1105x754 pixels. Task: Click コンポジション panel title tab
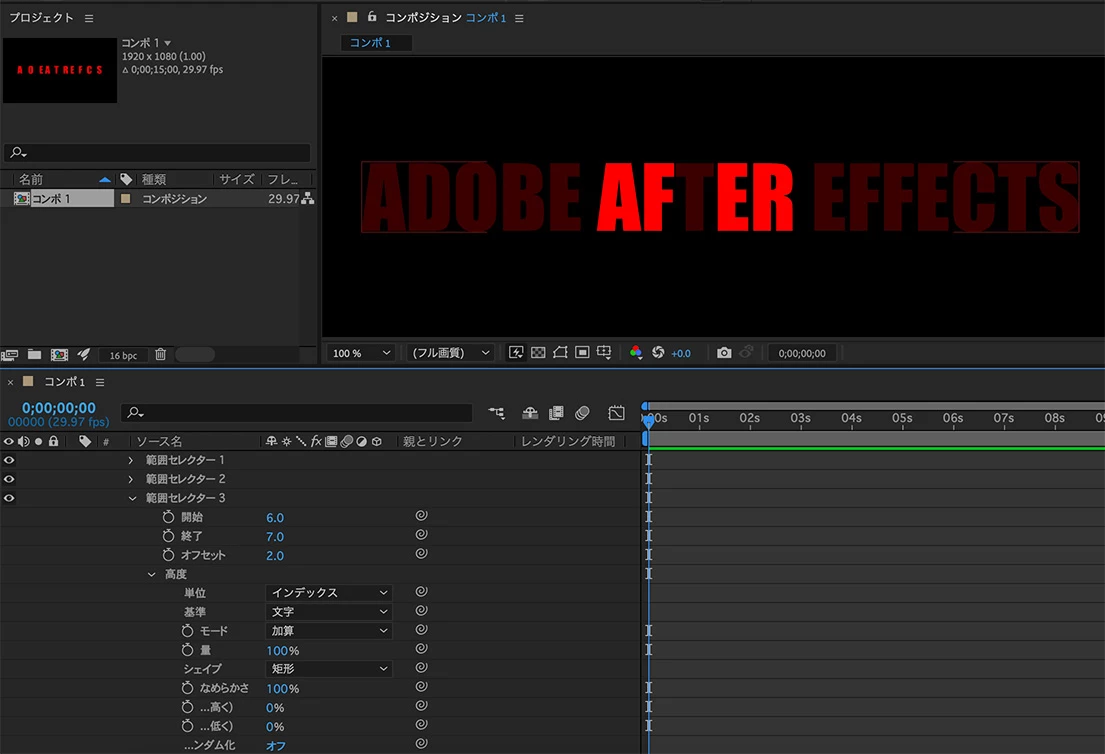click(423, 18)
